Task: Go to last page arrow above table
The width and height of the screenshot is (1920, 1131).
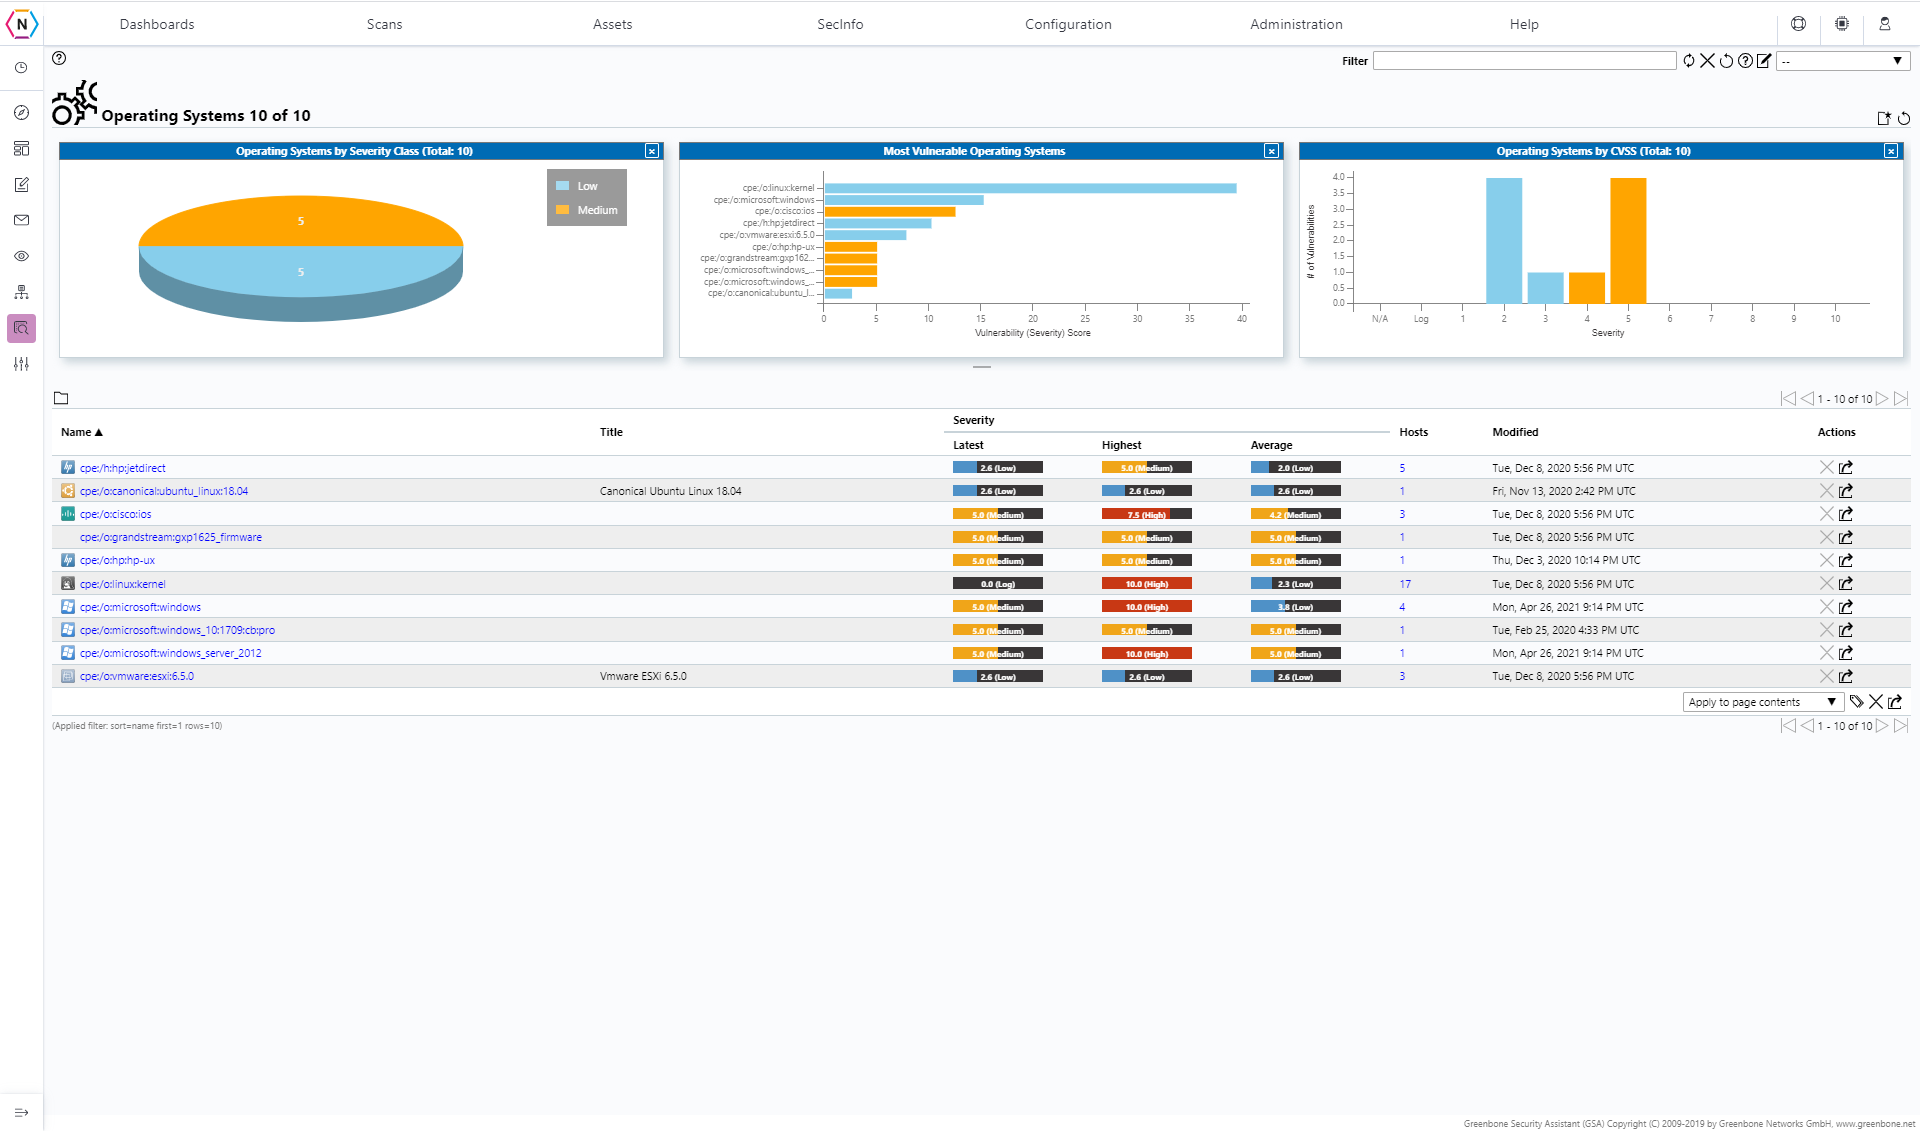Action: tap(1901, 399)
